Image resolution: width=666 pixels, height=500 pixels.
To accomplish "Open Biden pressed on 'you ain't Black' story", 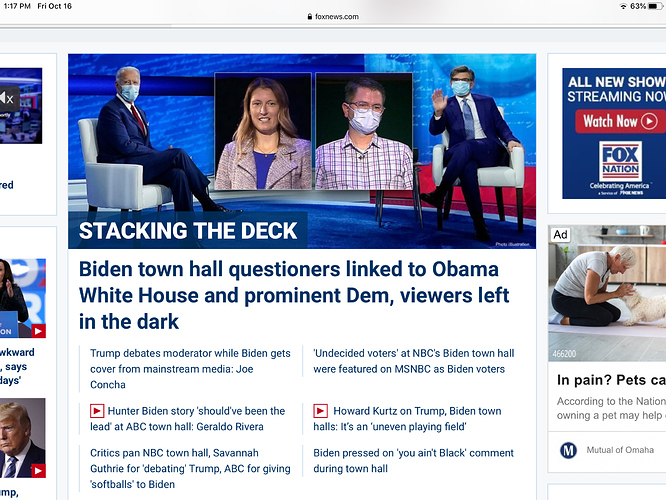I will pyautogui.click(x=414, y=460).
